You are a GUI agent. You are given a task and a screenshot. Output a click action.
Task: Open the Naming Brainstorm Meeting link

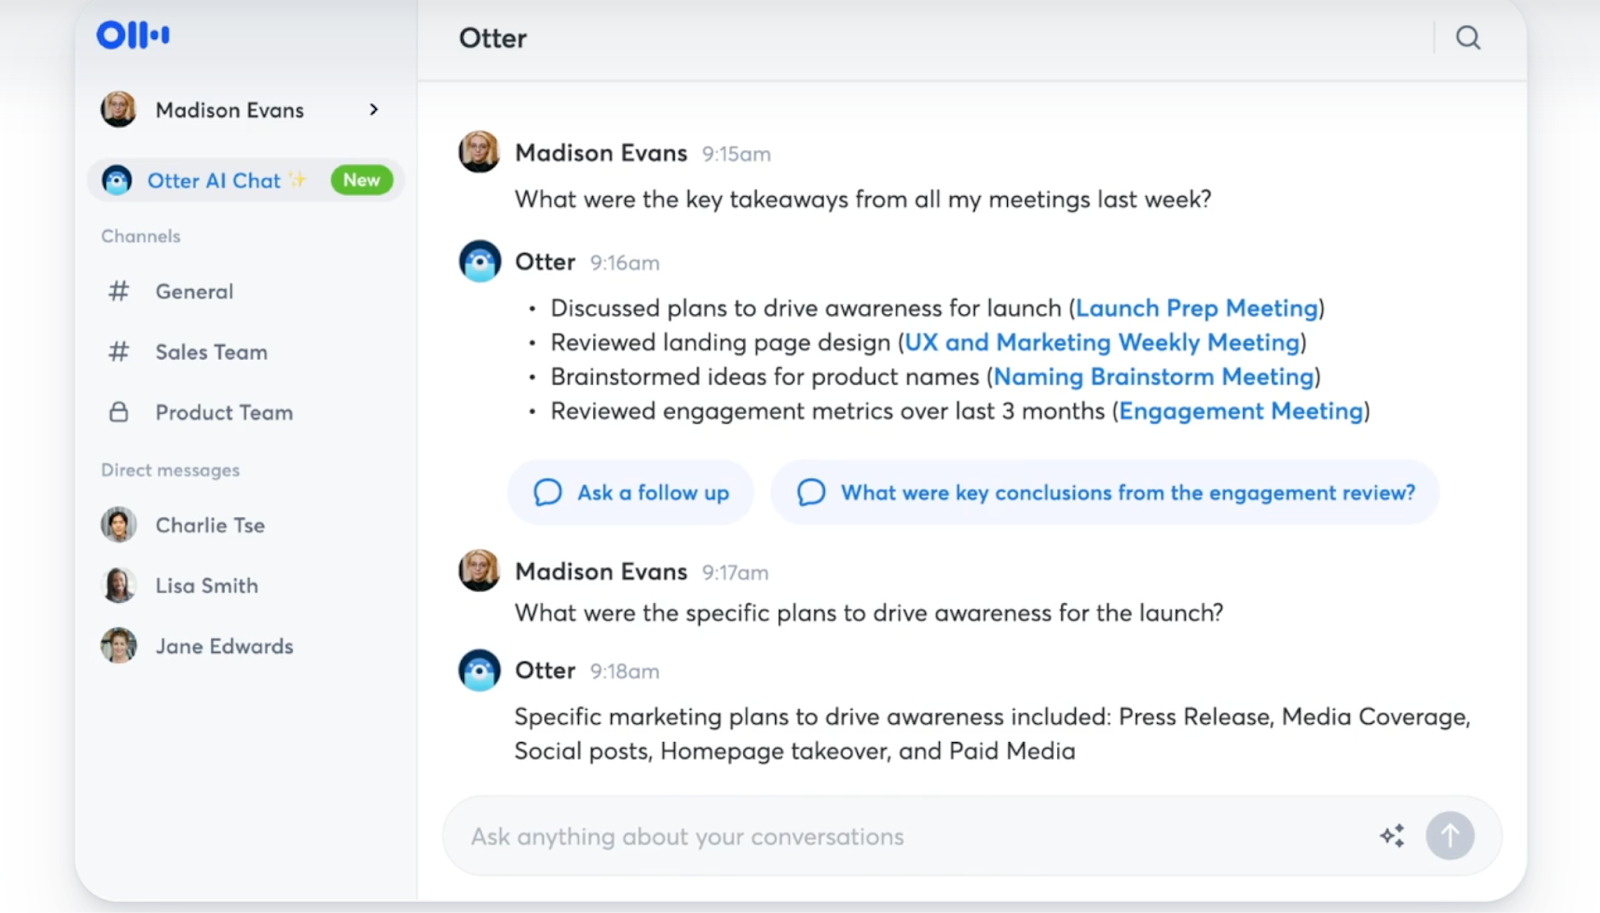[x=1154, y=377]
